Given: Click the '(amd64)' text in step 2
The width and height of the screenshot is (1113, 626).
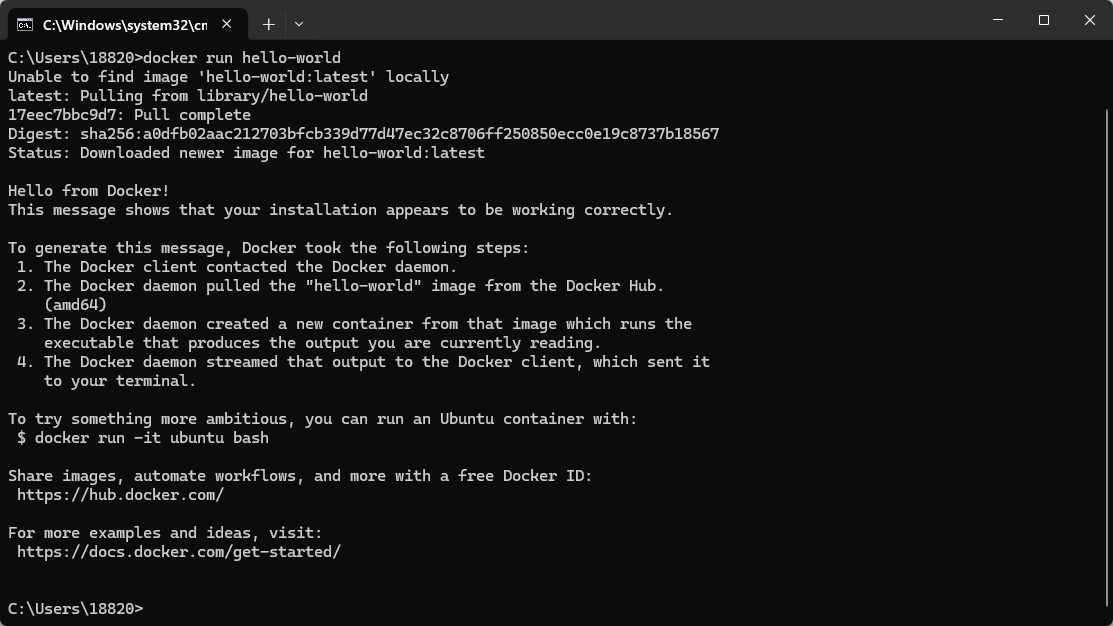Looking at the screenshot, I should (75, 305).
